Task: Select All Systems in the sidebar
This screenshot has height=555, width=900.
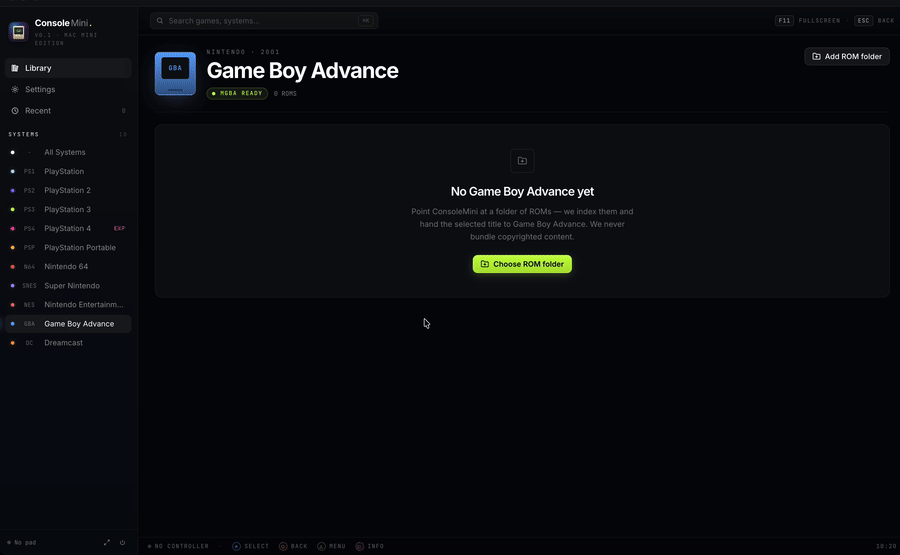Action: [x=68, y=152]
